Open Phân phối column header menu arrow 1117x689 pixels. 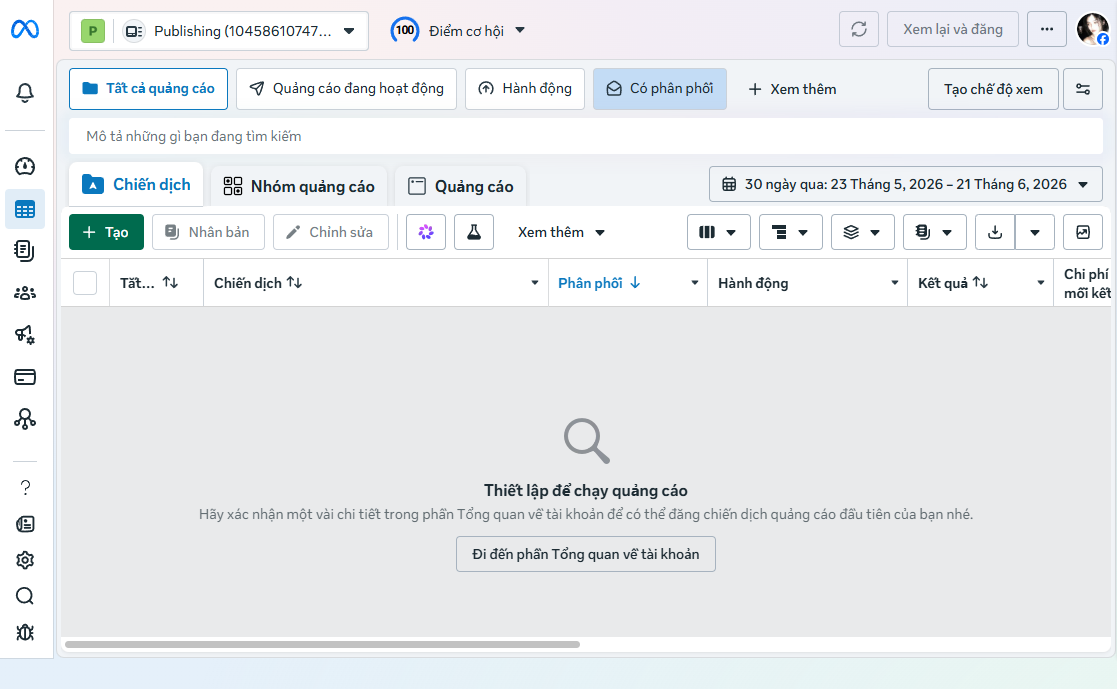tap(695, 283)
